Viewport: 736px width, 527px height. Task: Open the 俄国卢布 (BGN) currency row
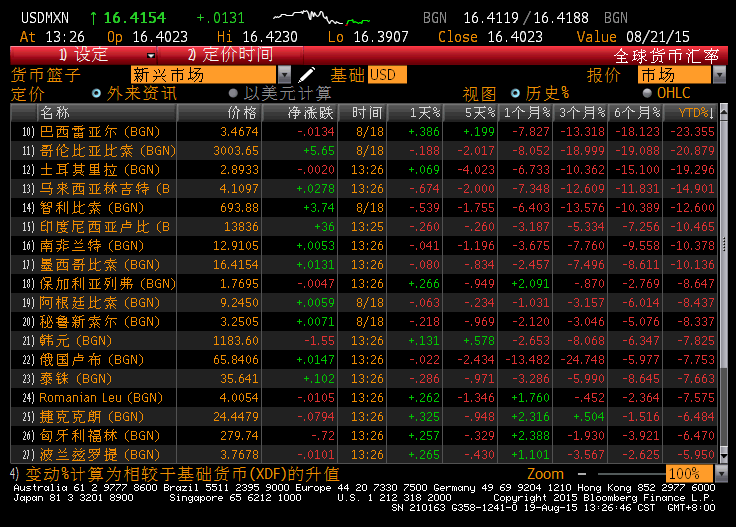pyautogui.click(x=92, y=359)
